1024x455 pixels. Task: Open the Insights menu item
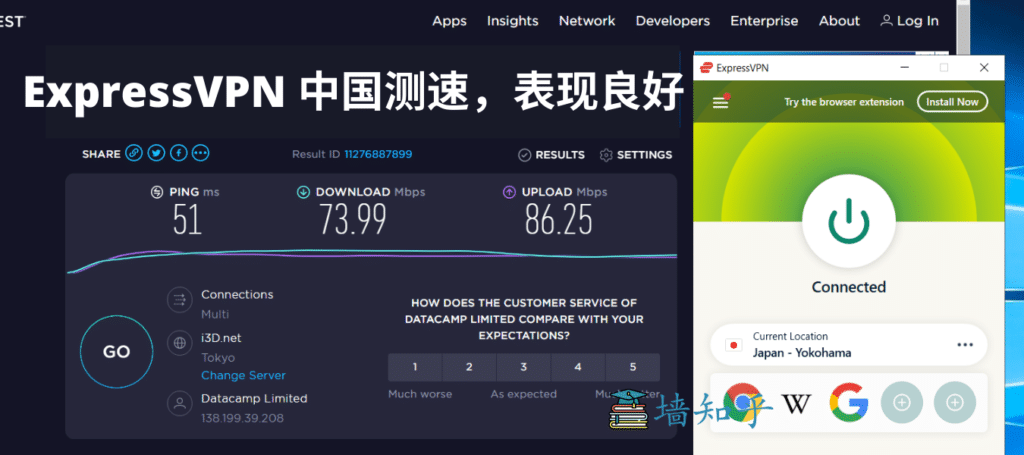click(513, 21)
